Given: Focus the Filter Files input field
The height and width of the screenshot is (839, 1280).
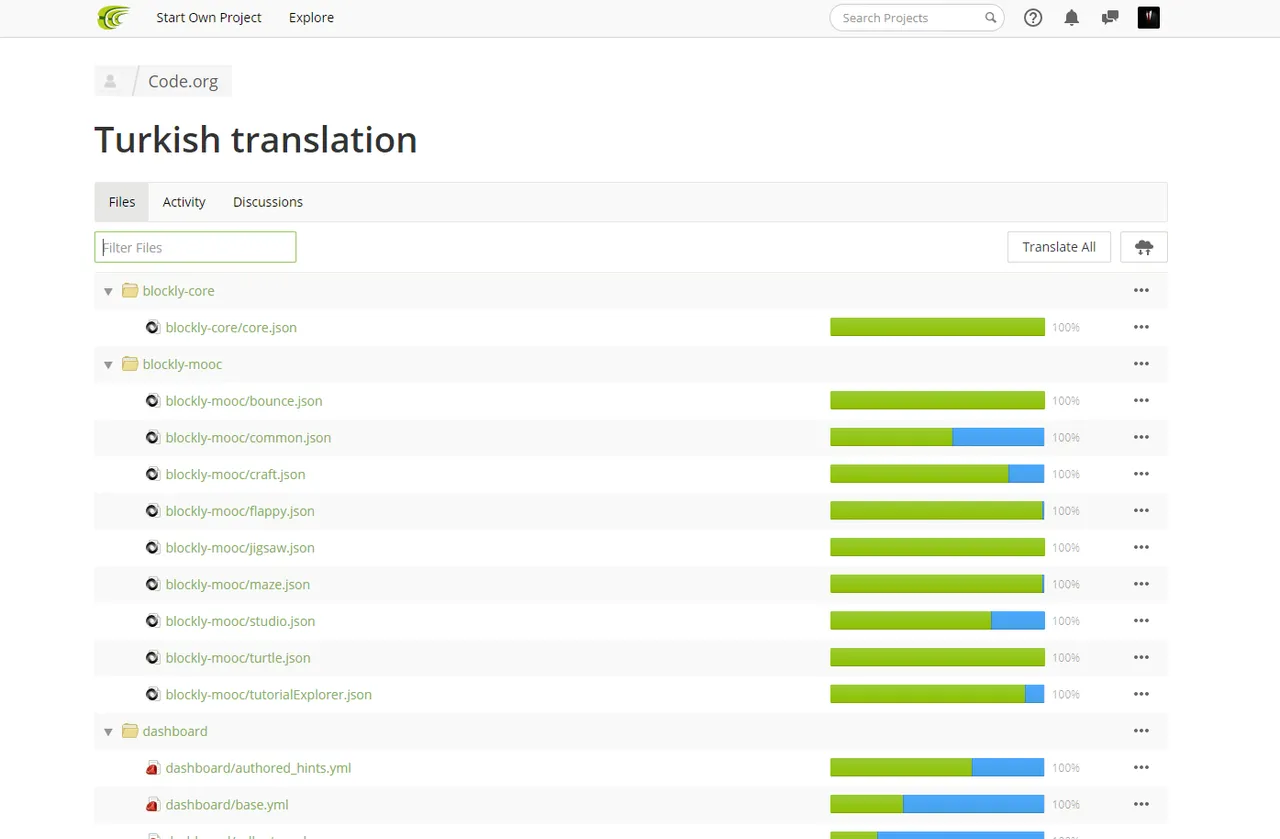Looking at the screenshot, I should pyautogui.click(x=195, y=247).
